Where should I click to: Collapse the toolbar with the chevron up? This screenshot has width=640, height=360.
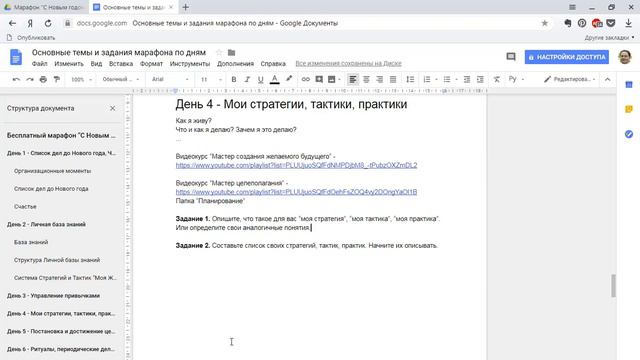click(x=607, y=79)
